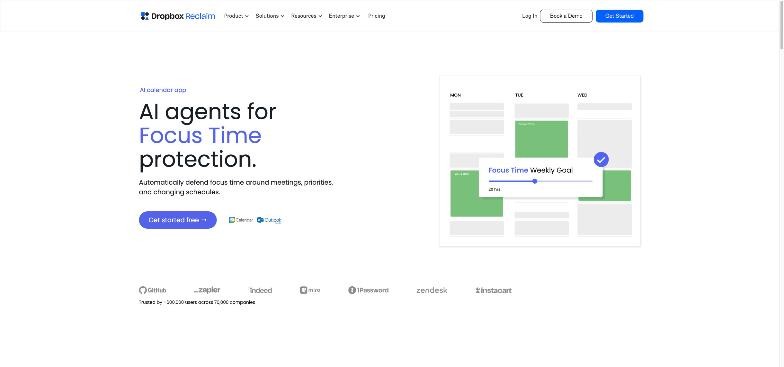Click the Get started free button
This screenshot has height=367, width=784.
pos(178,220)
